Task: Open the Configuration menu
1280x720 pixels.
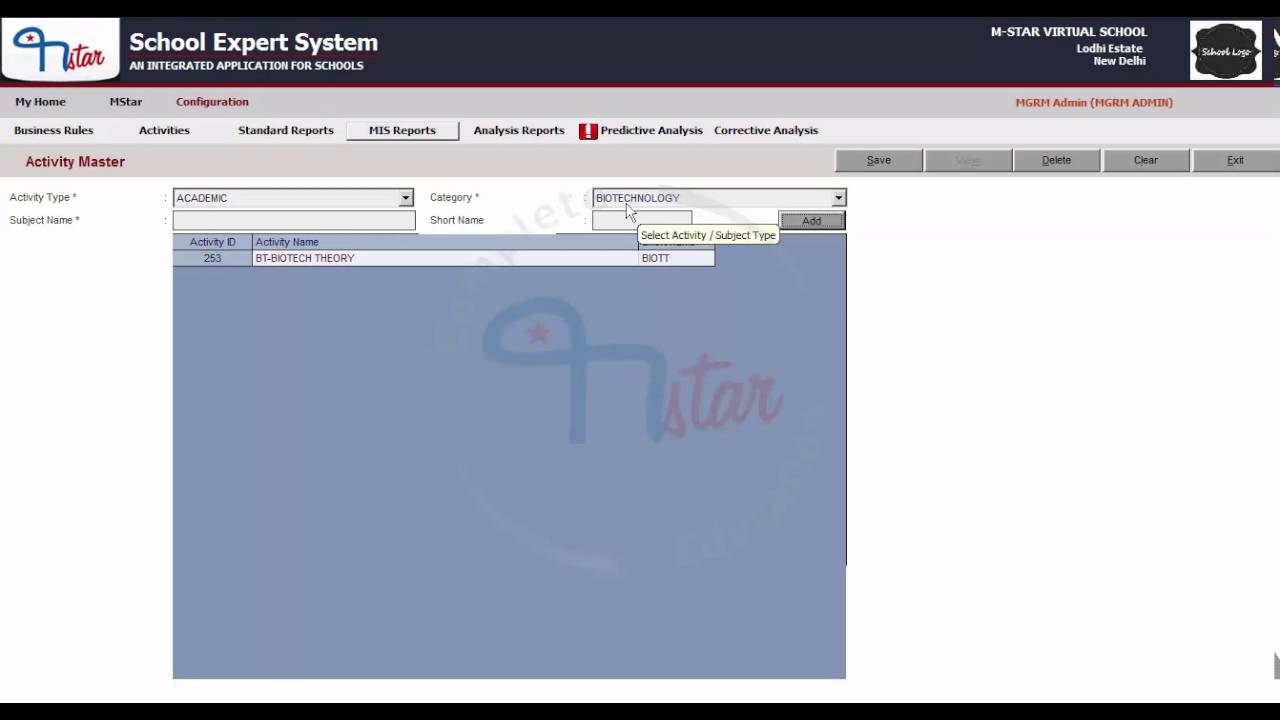Action: click(212, 102)
